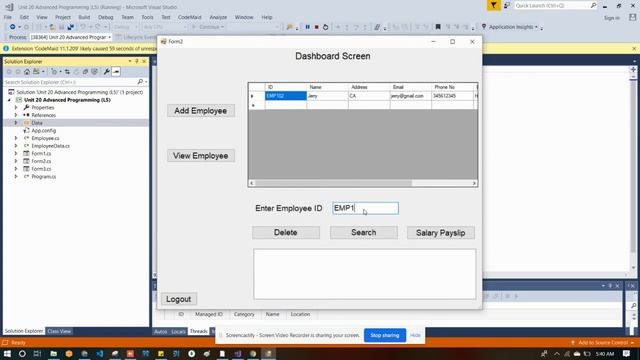Viewport: 640px width, 360px height.
Task: Click the notifications filter flag icon
Action: coord(493,5)
